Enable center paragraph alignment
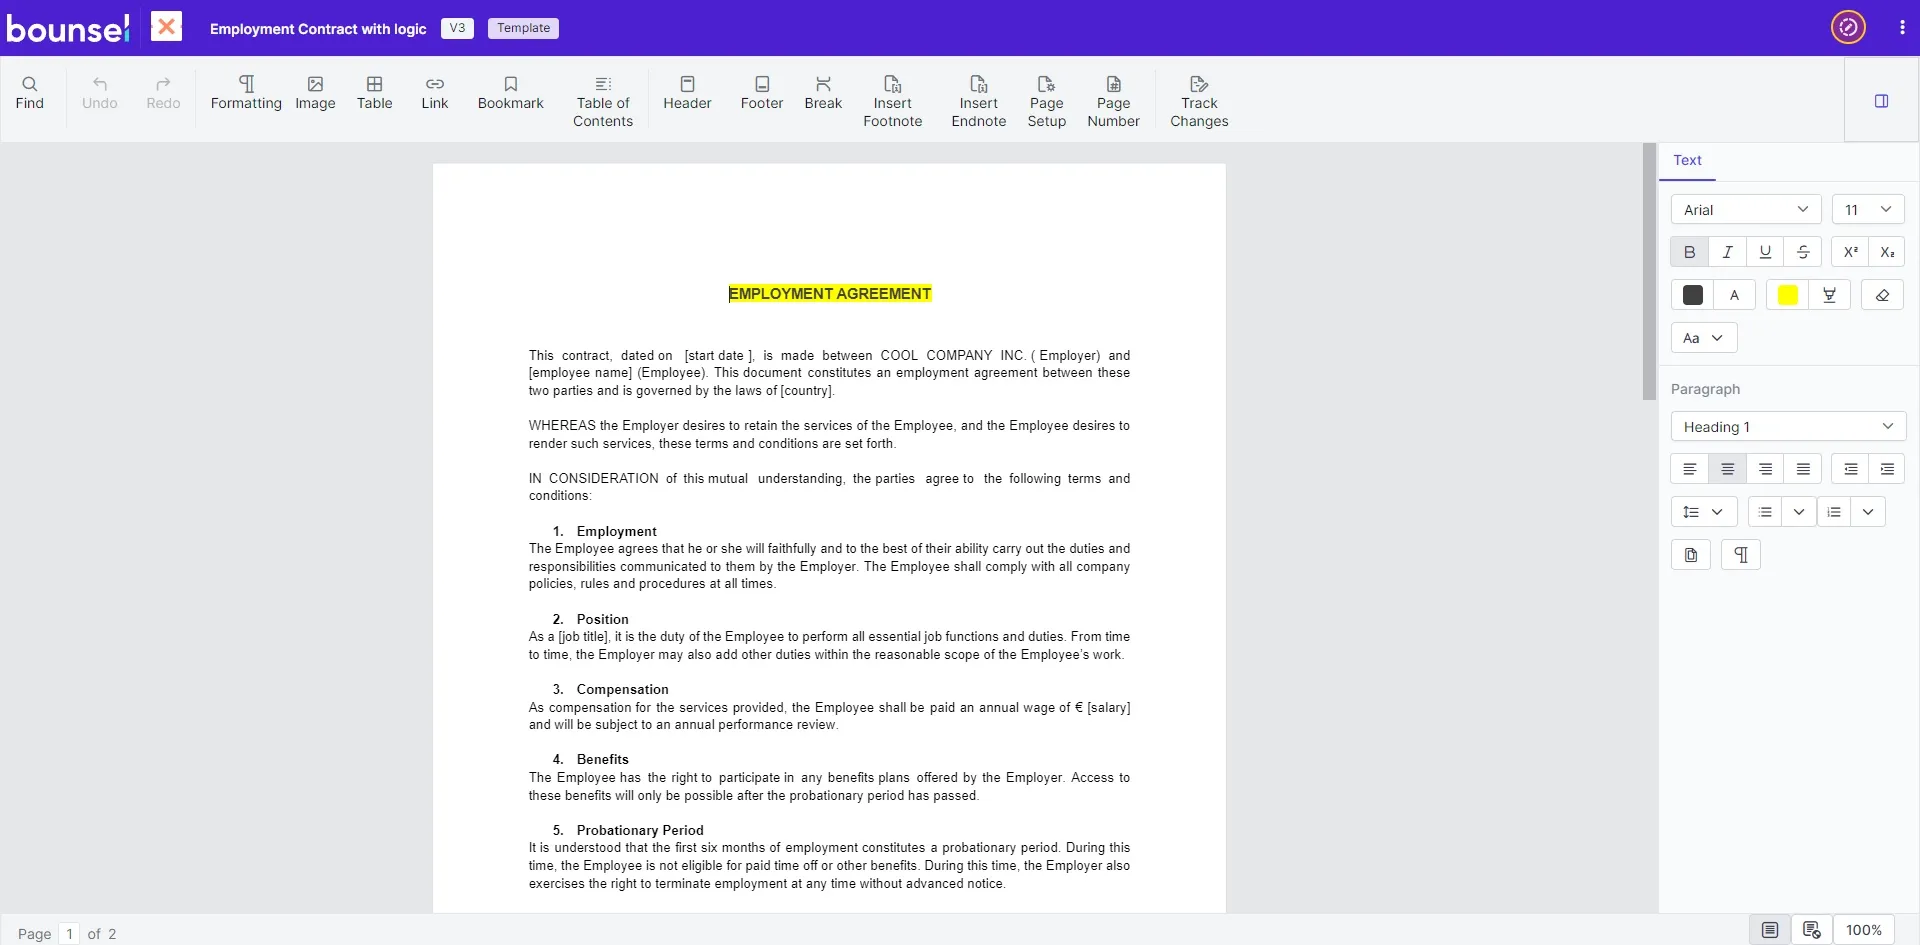 (1727, 469)
